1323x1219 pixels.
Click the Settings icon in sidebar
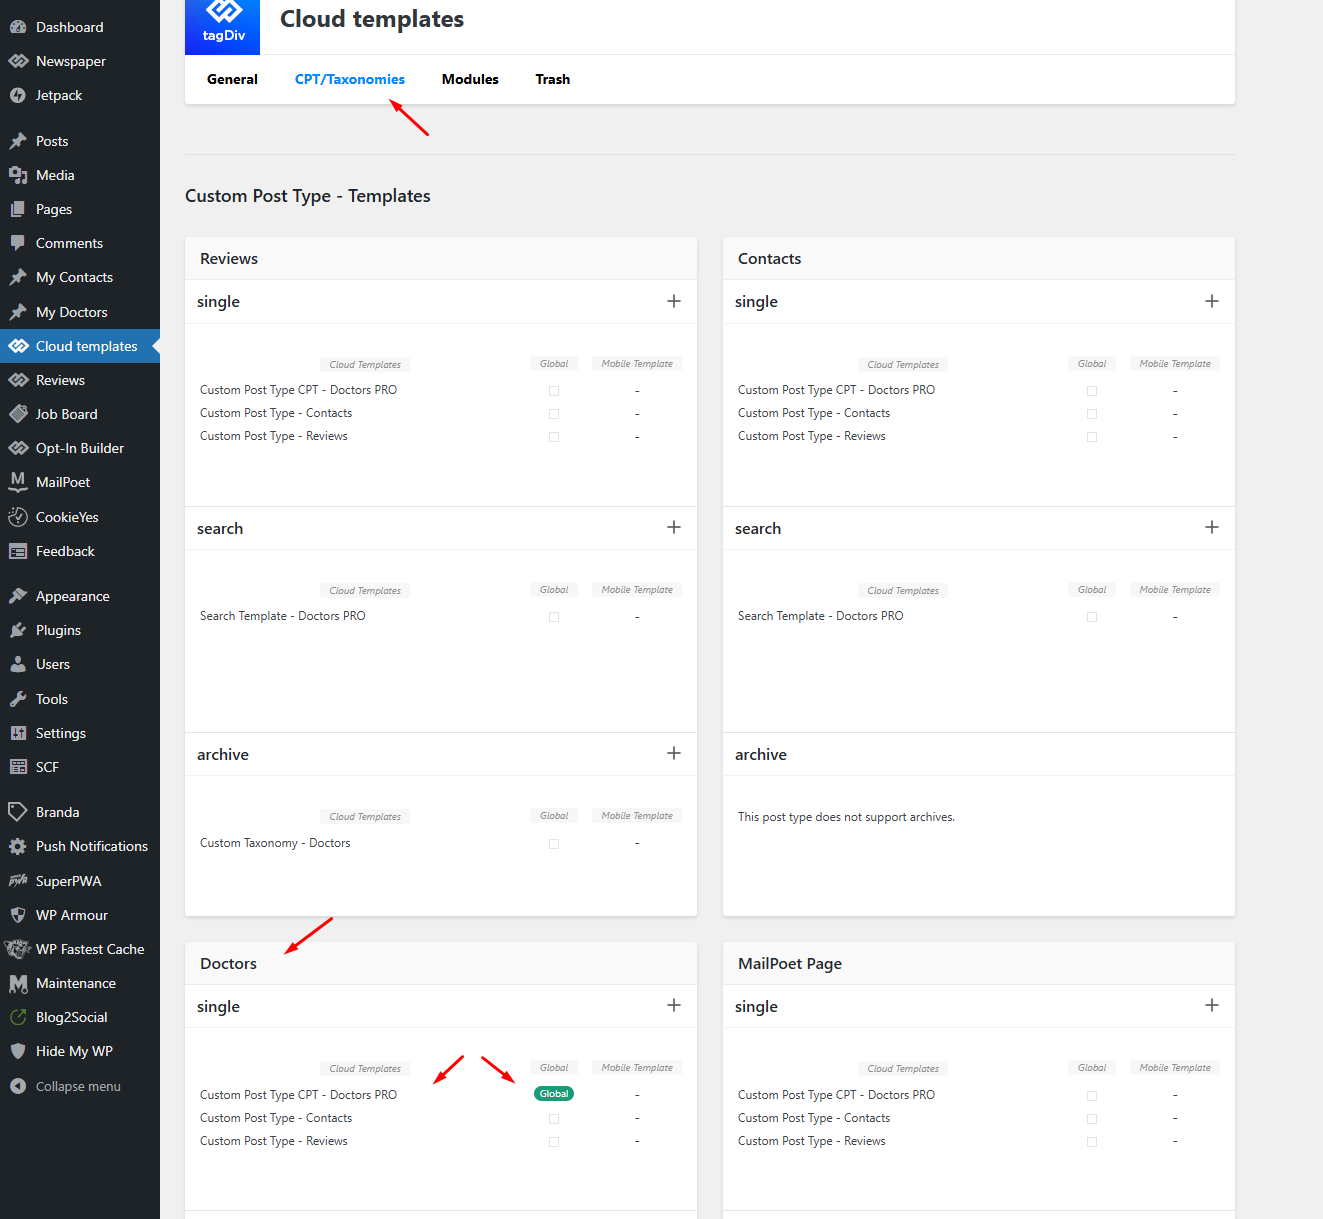18,733
